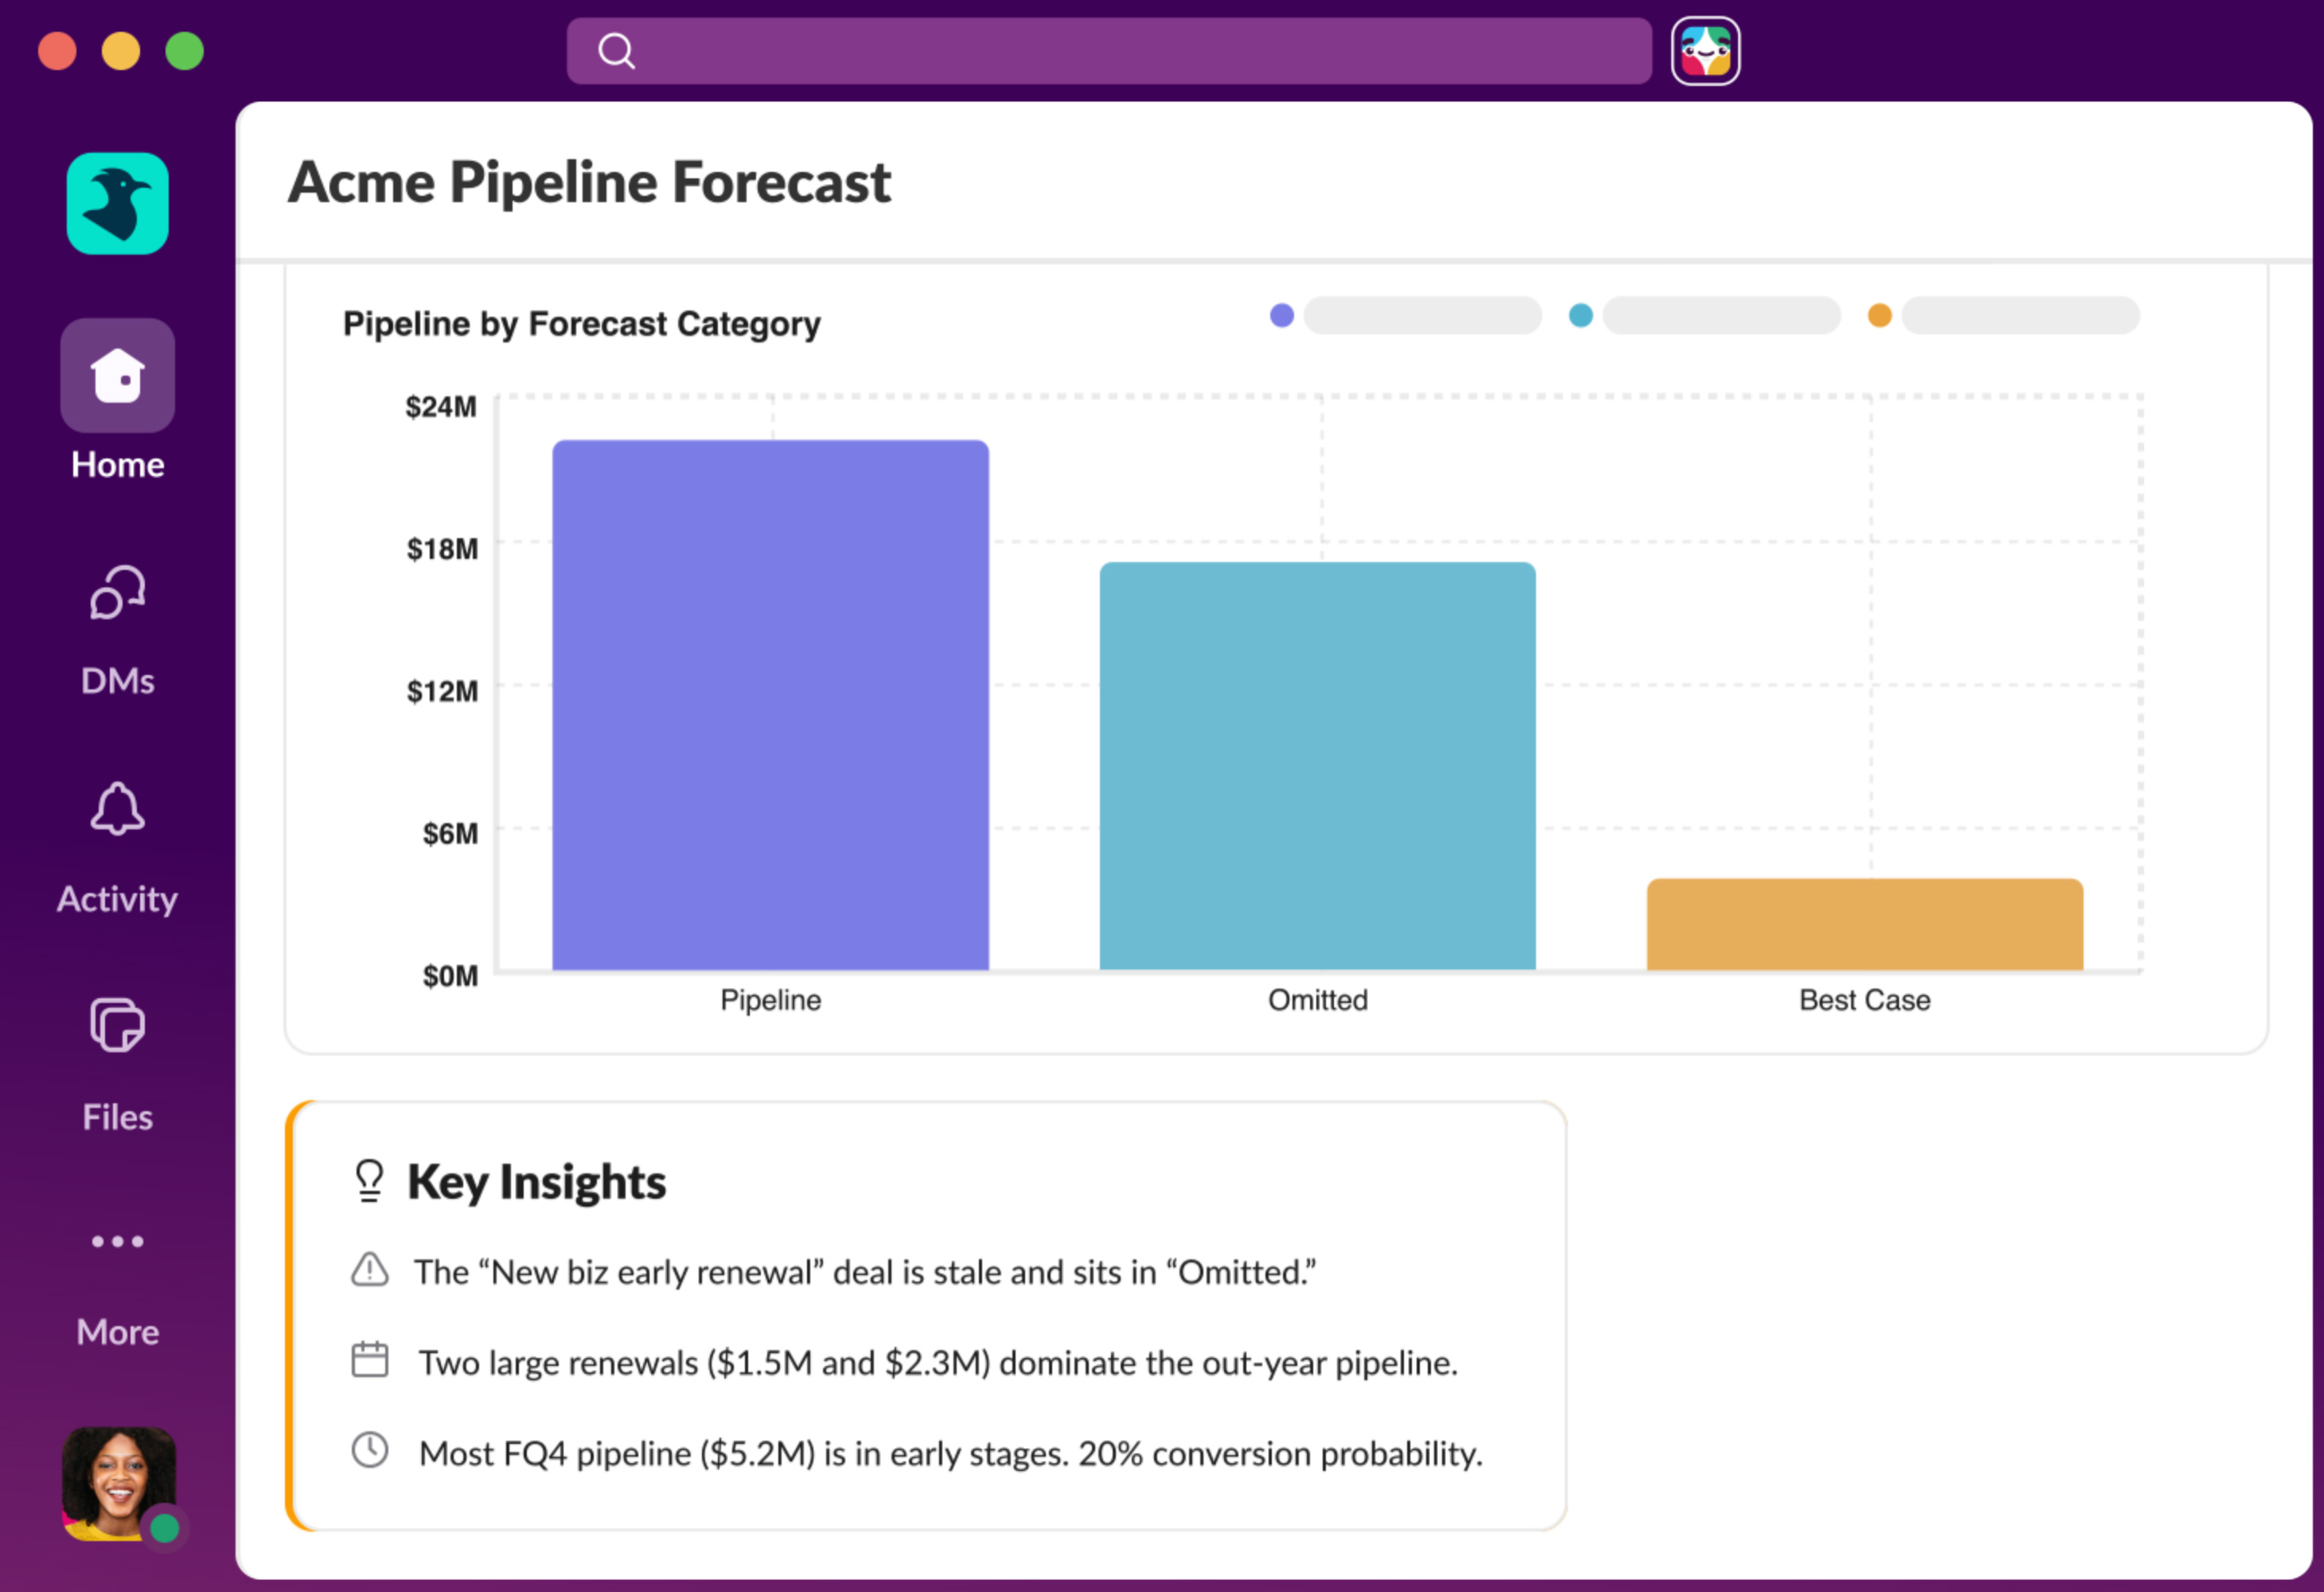The height and width of the screenshot is (1592, 2324).
Task: Click the $6M y-axis label
Action: click(x=450, y=833)
